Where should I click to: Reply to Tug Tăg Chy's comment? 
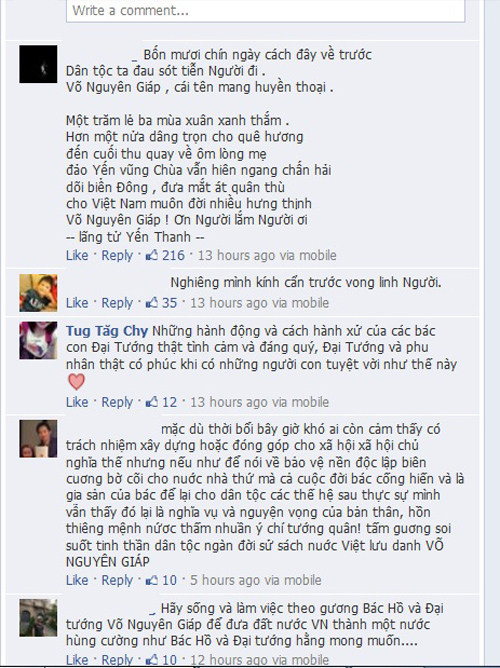(117, 402)
